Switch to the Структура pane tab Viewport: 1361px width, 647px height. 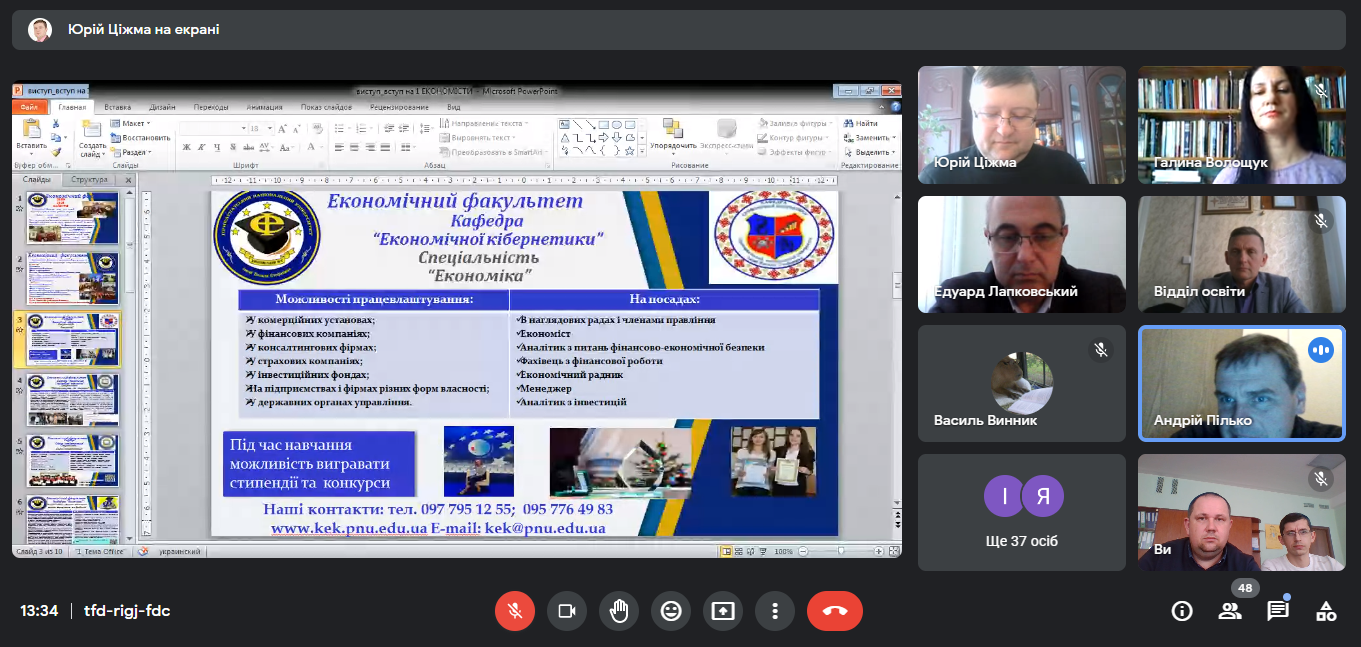[x=89, y=180]
